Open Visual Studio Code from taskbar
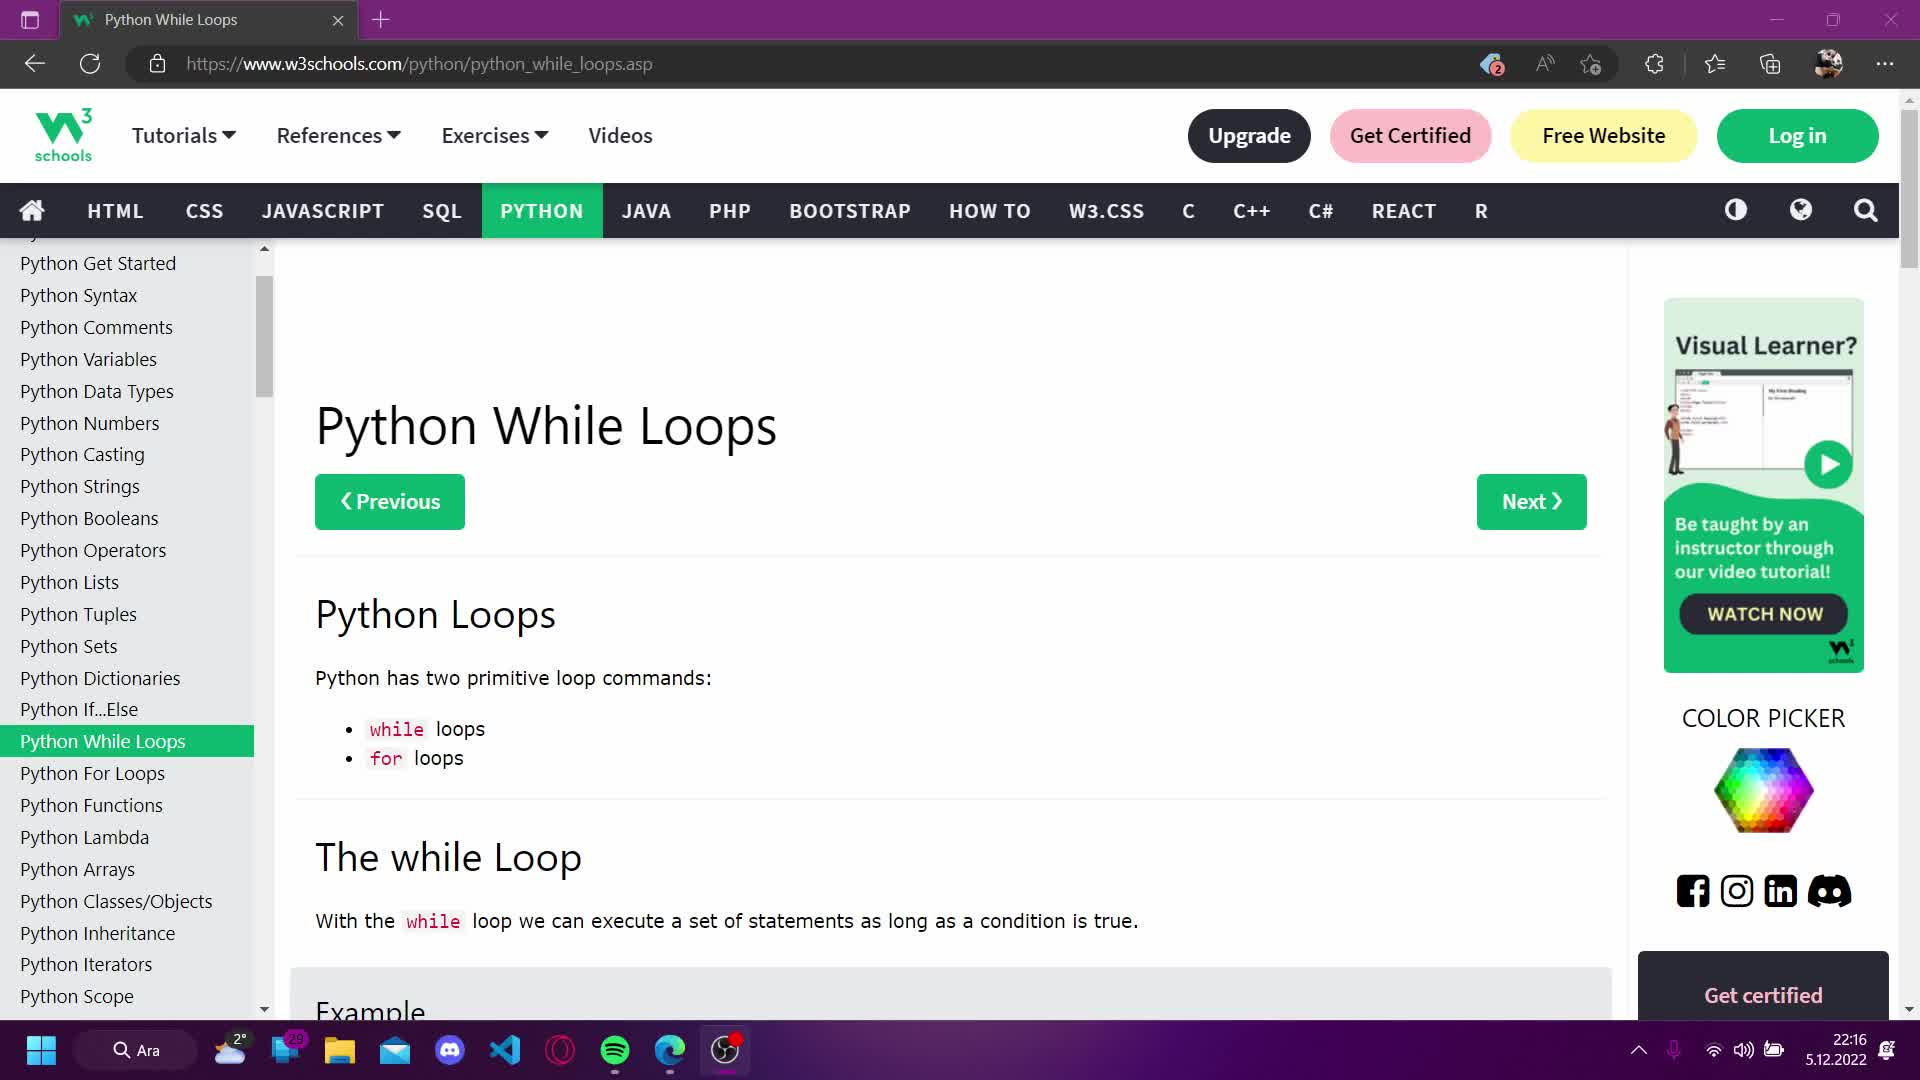Screen dimensions: 1920x1080 pos(505,1050)
